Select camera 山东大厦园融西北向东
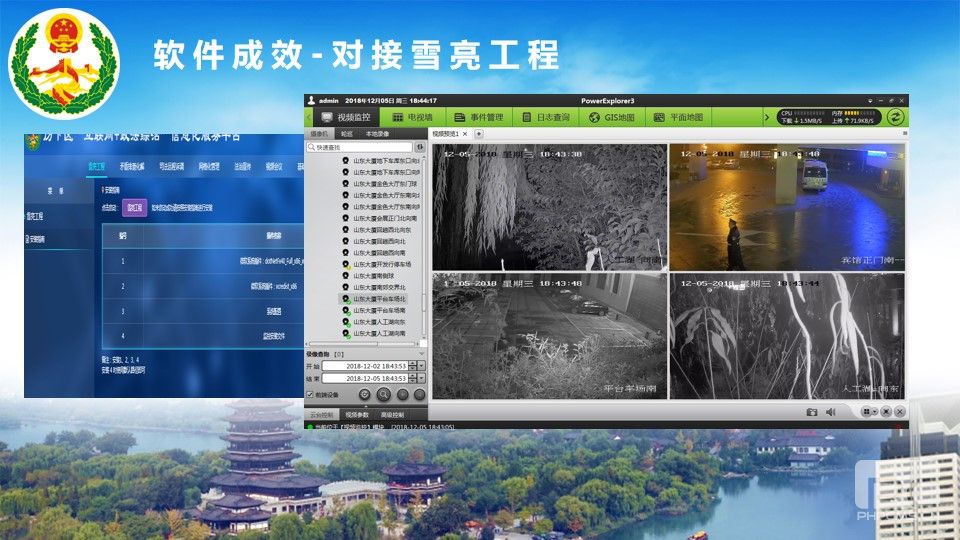Screen dimensions: 960x540 point(380,230)
